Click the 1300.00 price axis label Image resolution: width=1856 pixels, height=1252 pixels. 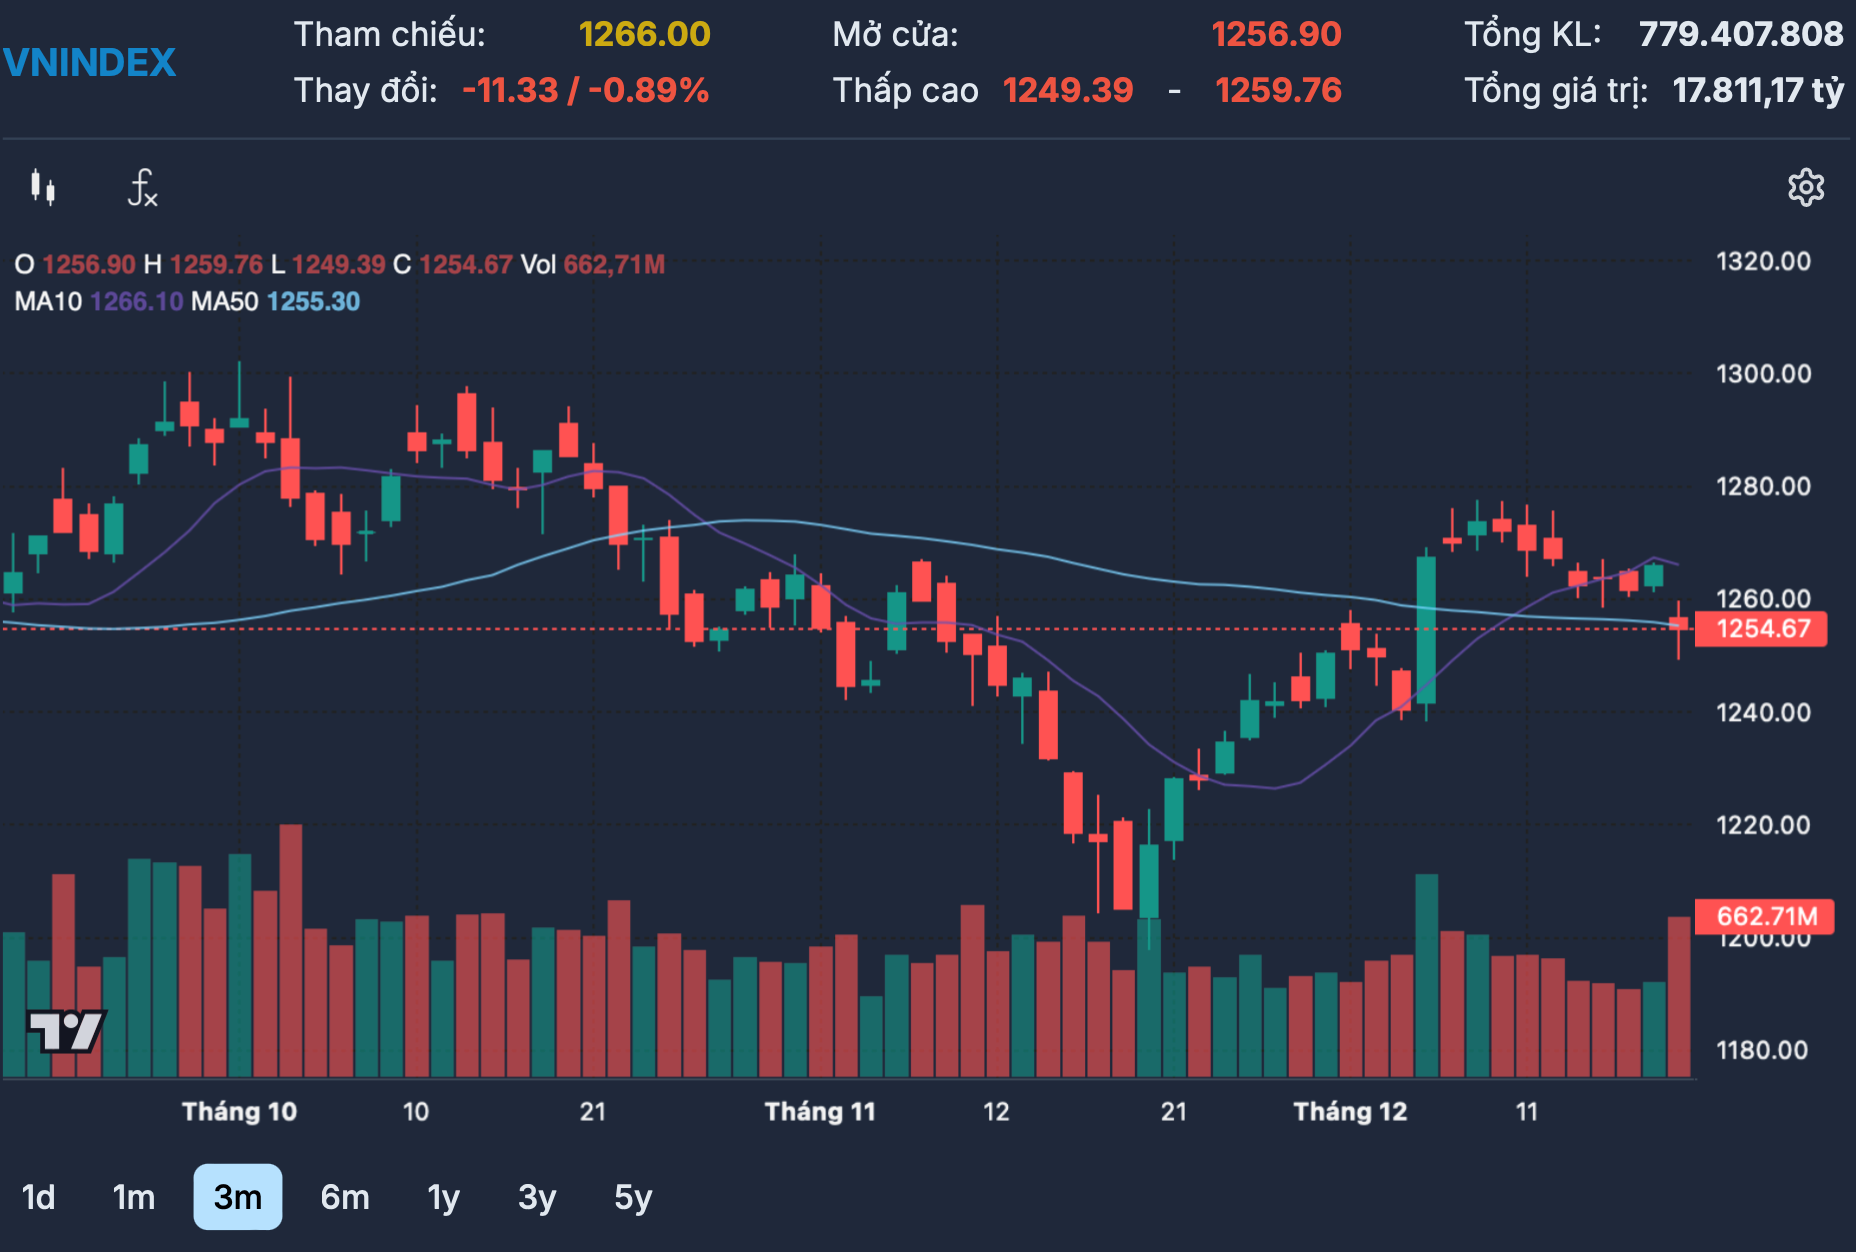tap(1763, 374)
